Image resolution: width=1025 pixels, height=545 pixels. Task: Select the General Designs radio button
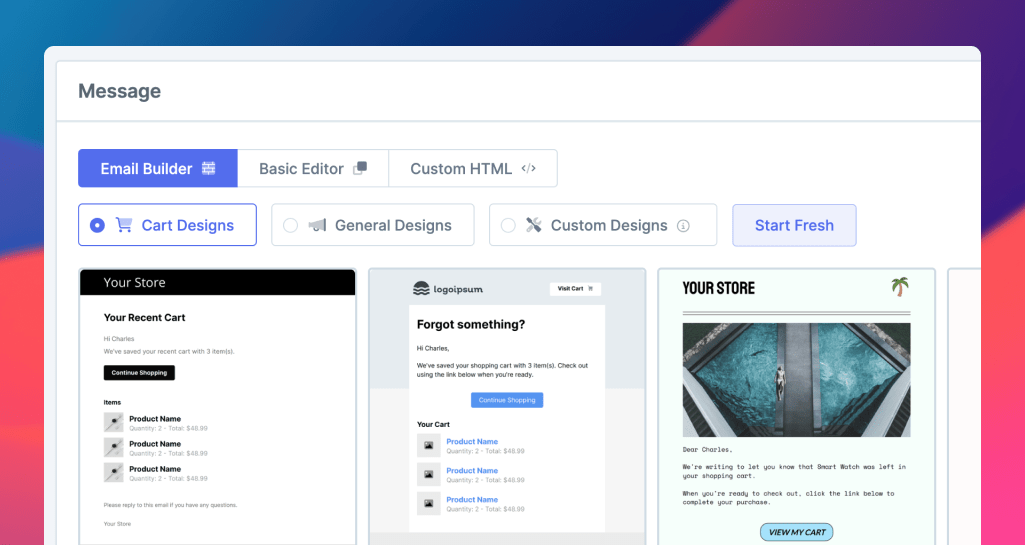(x=290, y=225)
